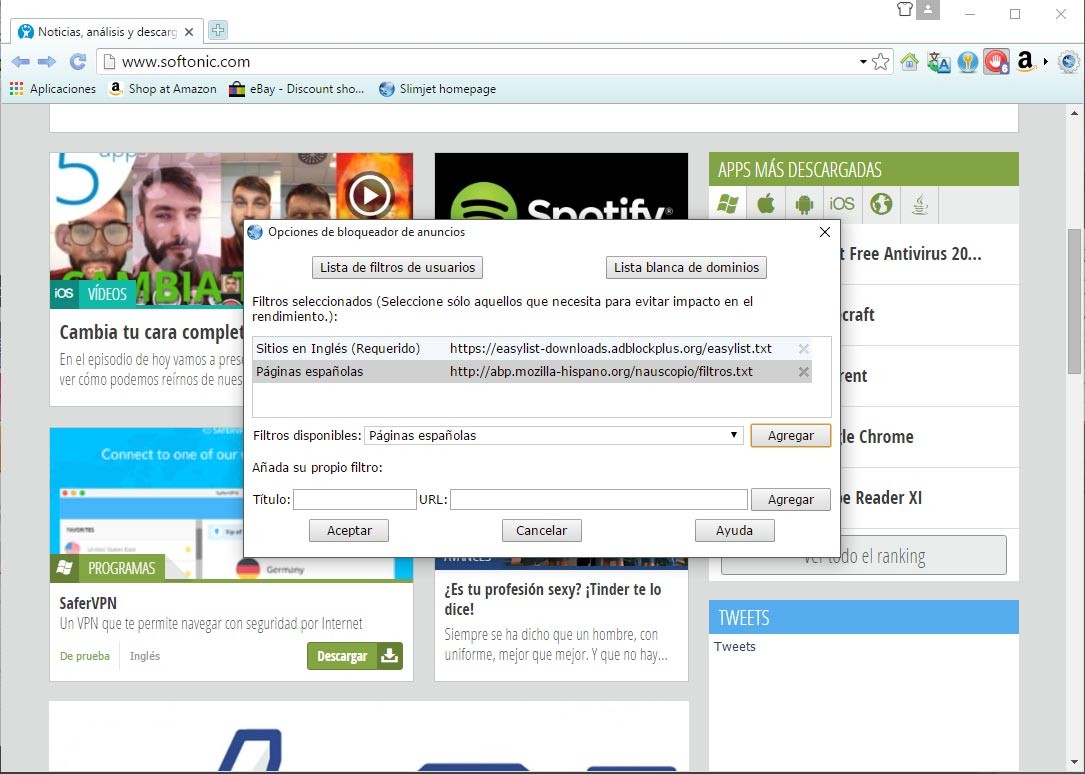The height and width of the screenshot is (774, 1085).
Task: Open the browser settings gear-globe icon
Action: pos(1067,62)
